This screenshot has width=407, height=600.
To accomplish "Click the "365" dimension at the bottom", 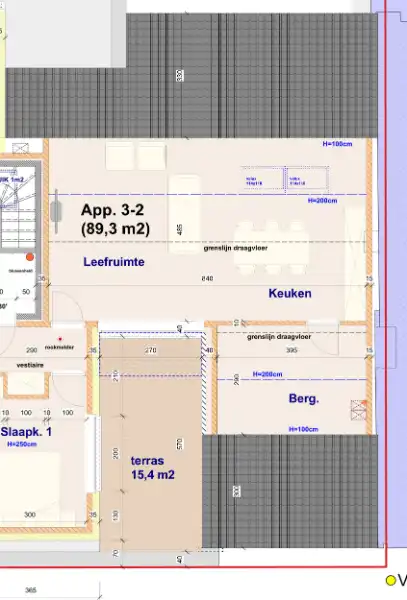I will 31,590.
